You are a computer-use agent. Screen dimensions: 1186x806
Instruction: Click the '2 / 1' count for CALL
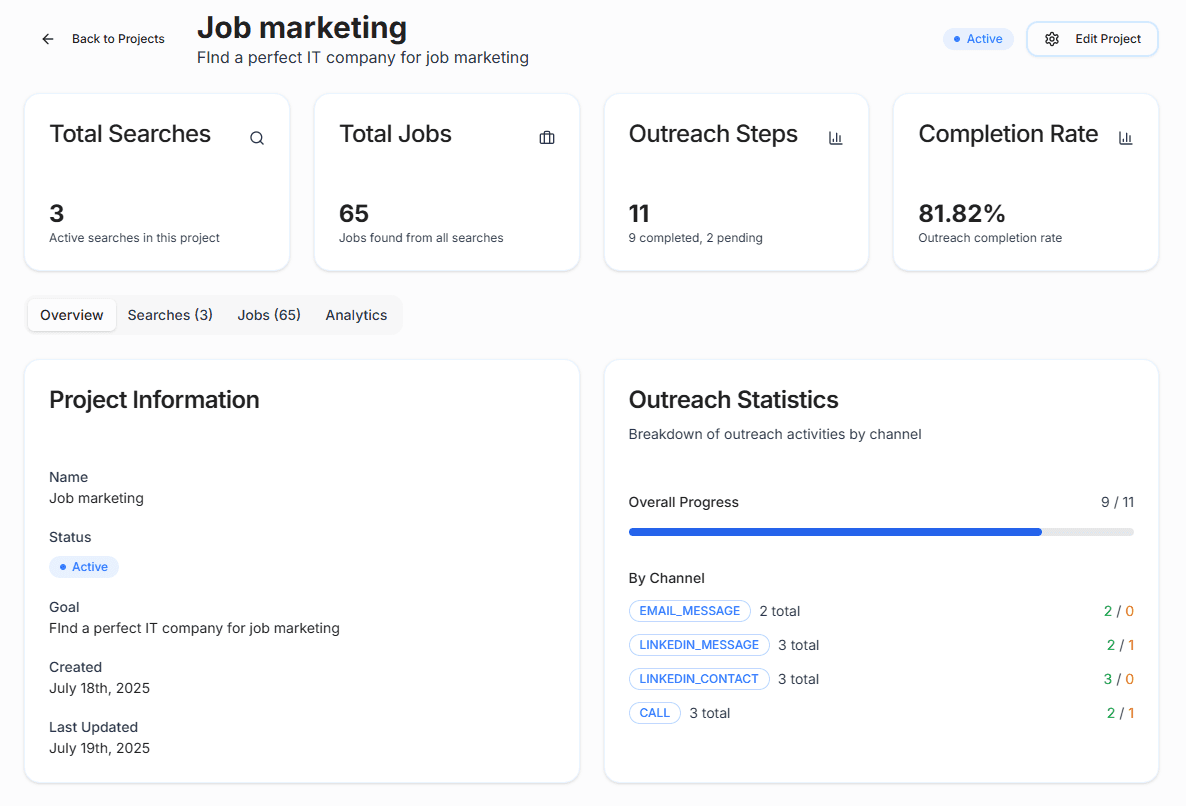pos(1120,713)
